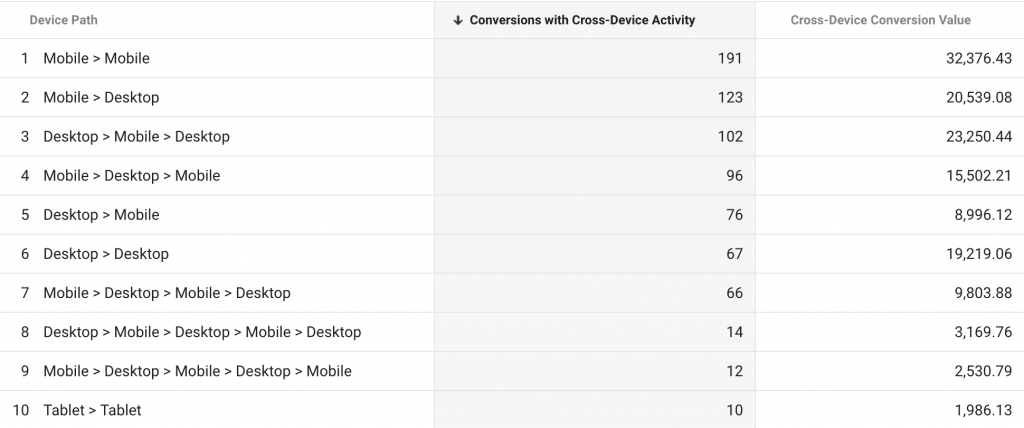1024x428 pixels.
Task: Open Desktop > Mobile > Desktop path
Action: point(136,137)
